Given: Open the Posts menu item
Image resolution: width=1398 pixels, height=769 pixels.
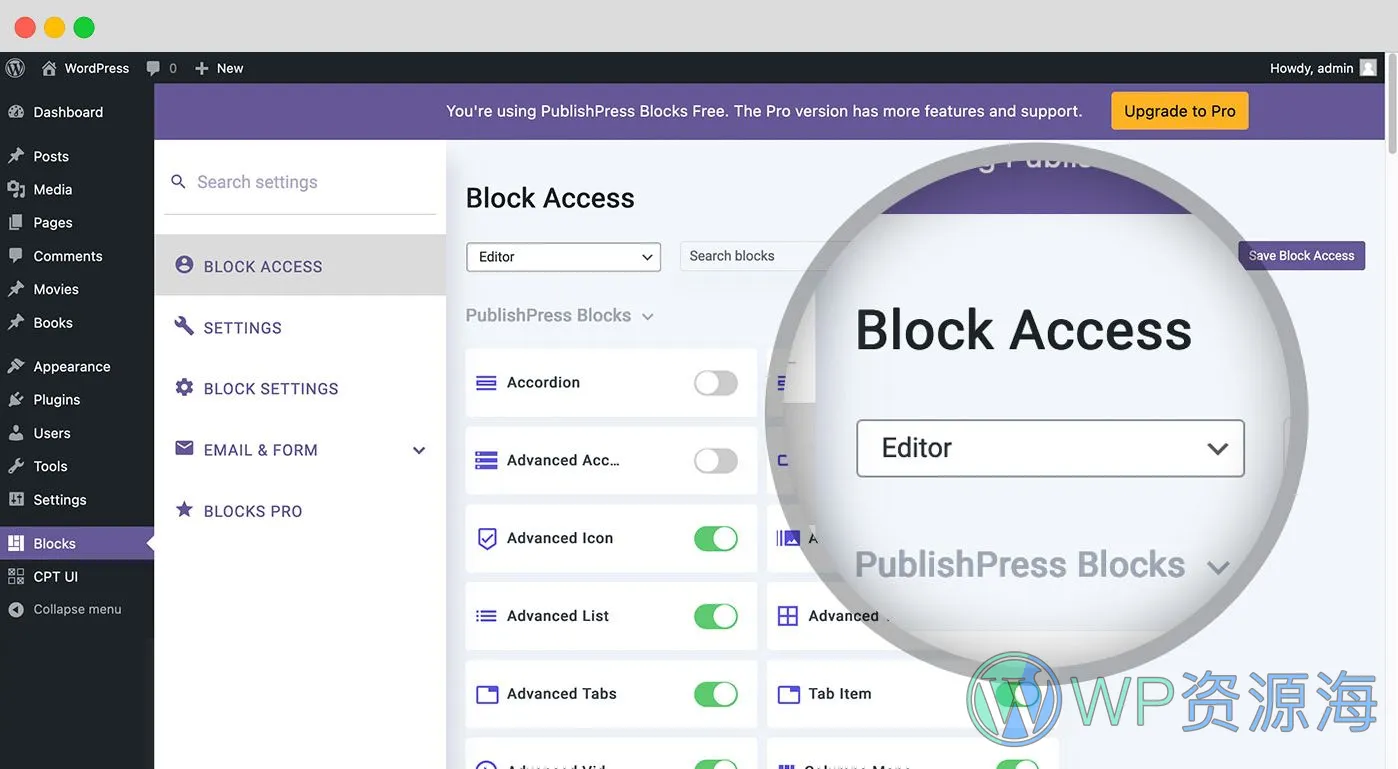Looking at the screenshot, I should coord(77,156).
